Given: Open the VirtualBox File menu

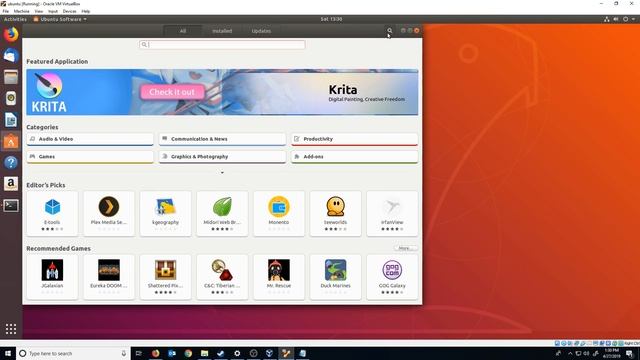Looking at the screenshot, I should point(6,11).
